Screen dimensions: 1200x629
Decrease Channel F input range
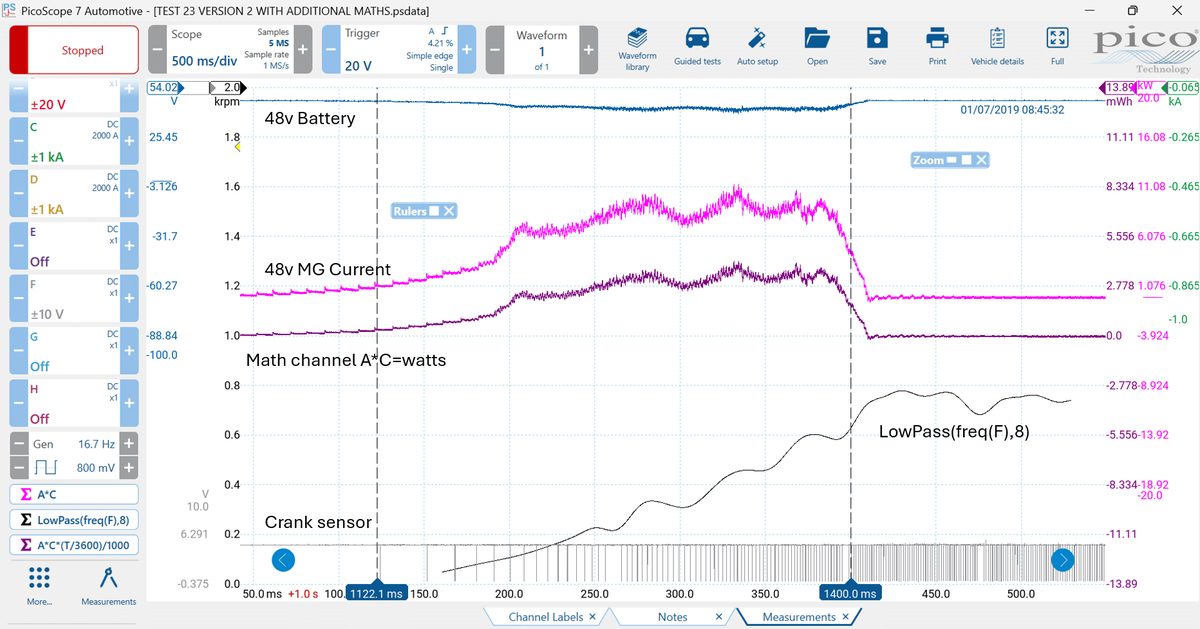(19, 298)
